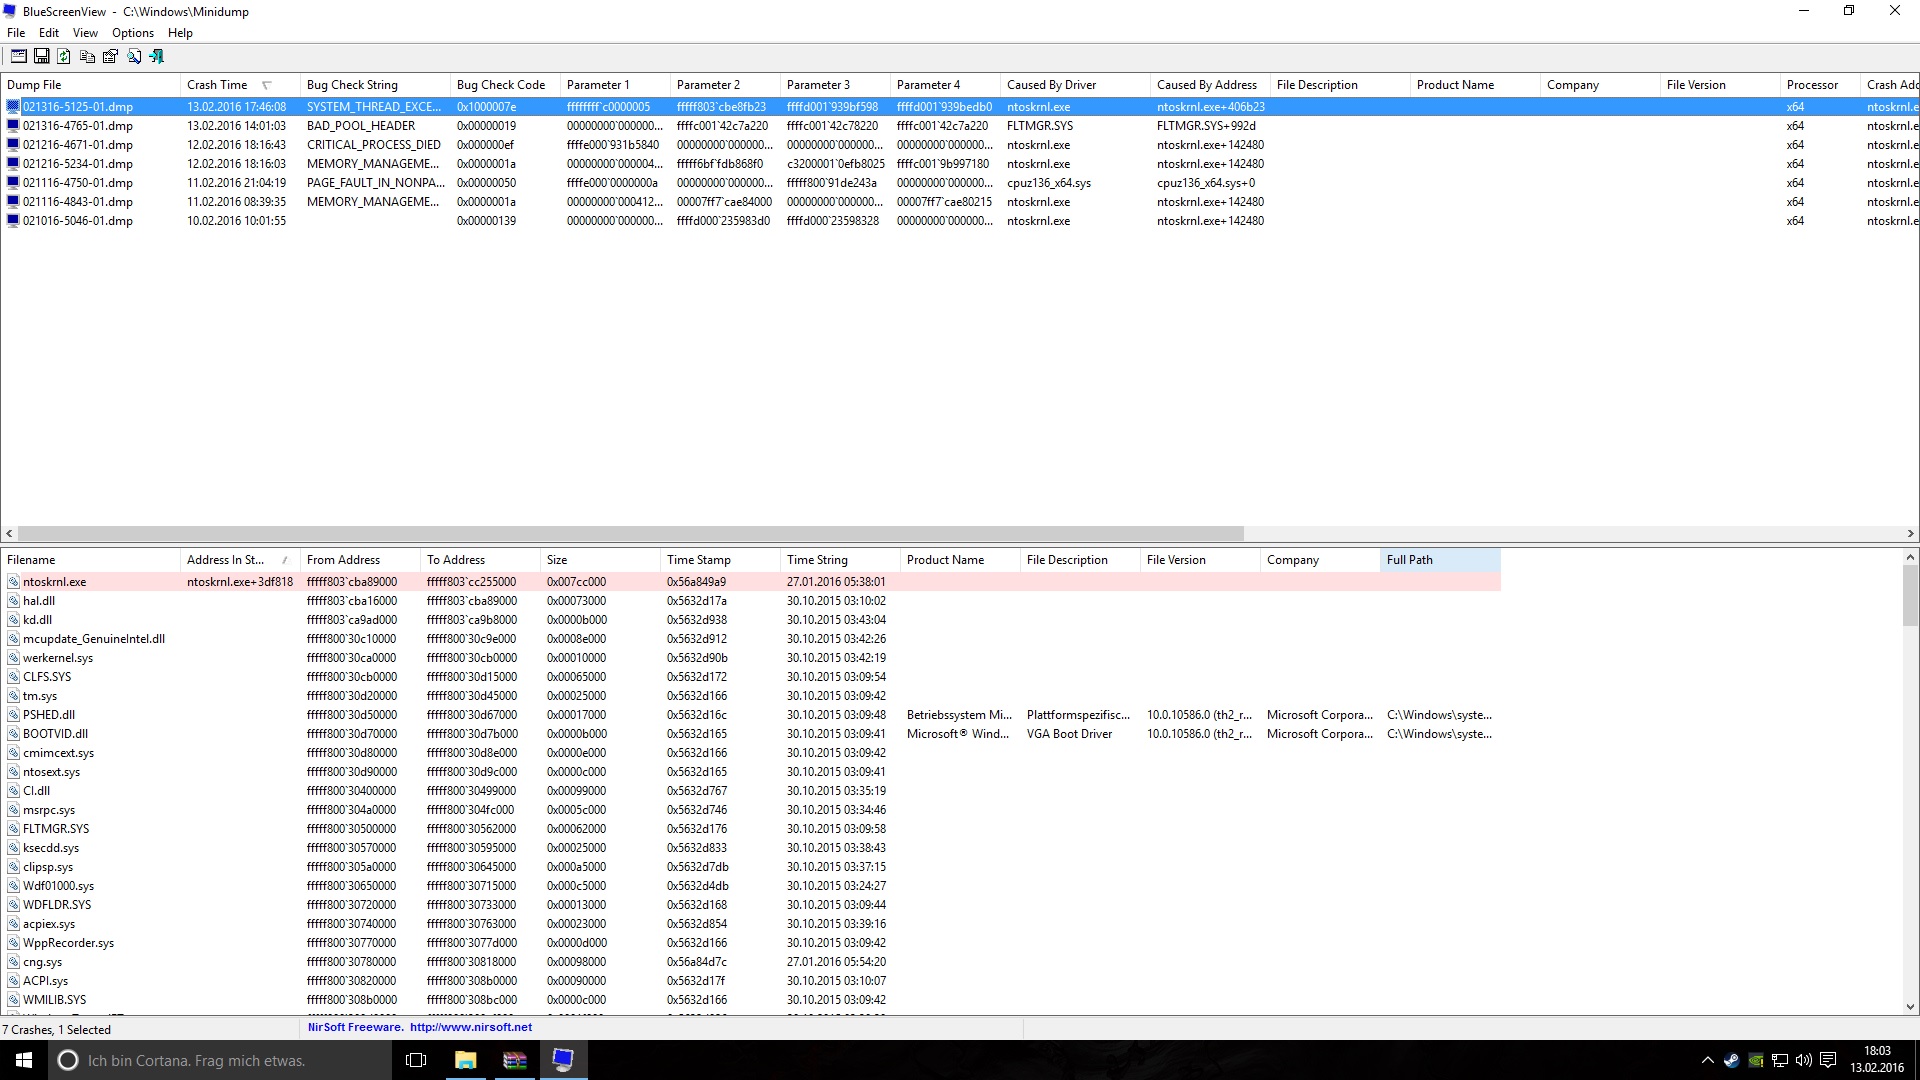Click the green Refresh toolbar icon
Screen dimensions: 1920x1080
pyautogui.click(x=64, y=57)
